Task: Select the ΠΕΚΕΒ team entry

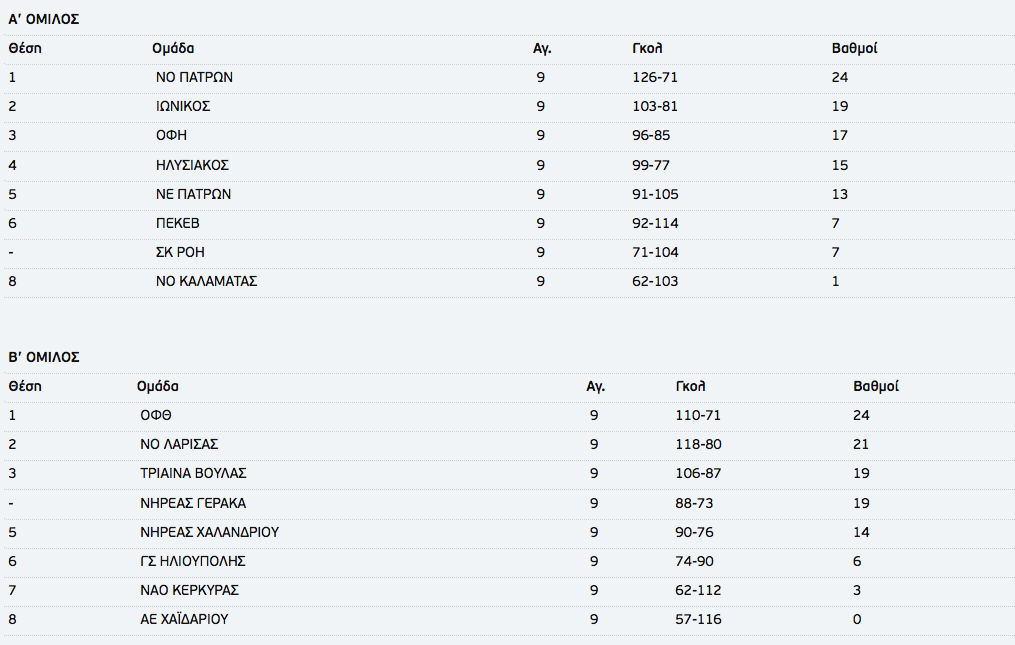Action: (x=178, y=223)
